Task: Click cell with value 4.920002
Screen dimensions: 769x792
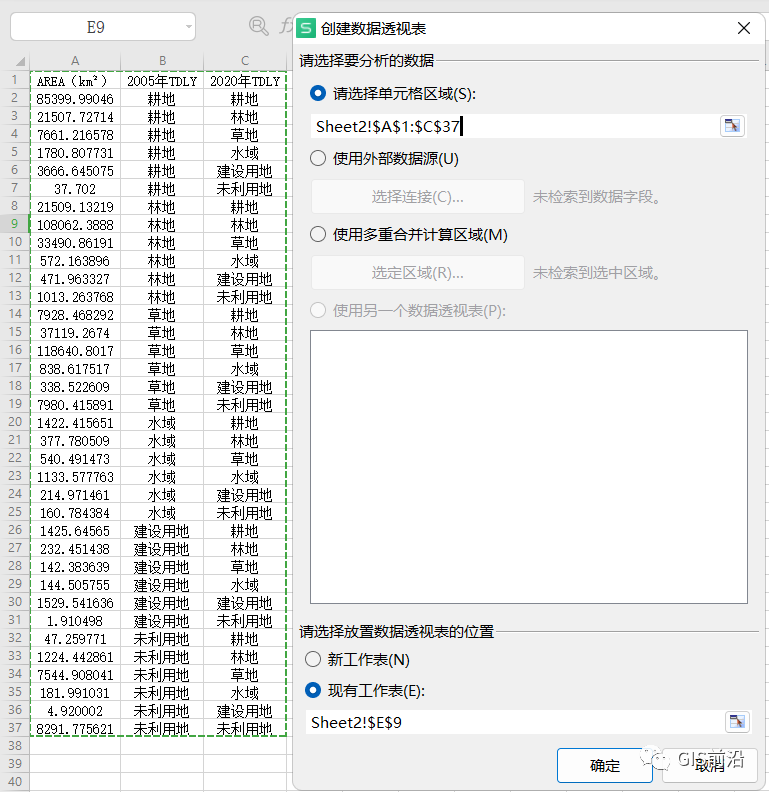Action: click(x=75, y=711)
